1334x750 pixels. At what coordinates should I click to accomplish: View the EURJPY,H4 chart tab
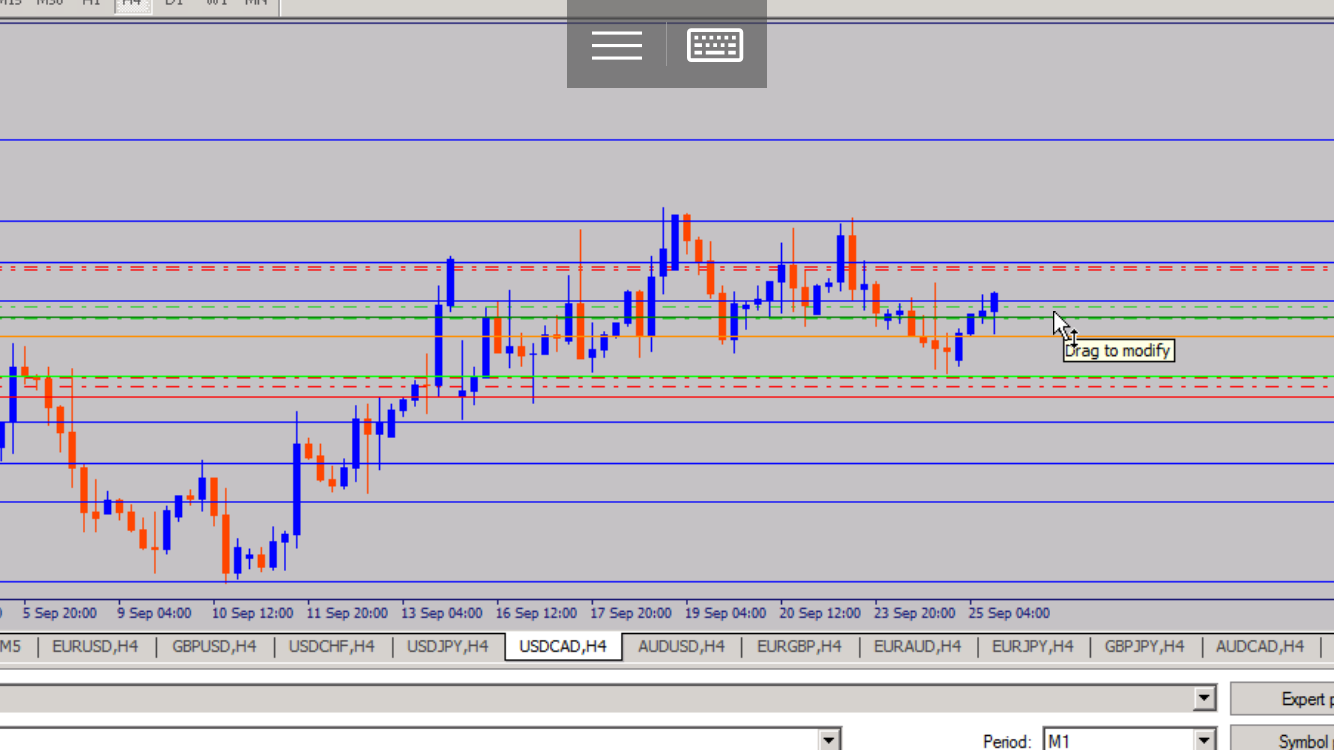(x=1032, y=646)
